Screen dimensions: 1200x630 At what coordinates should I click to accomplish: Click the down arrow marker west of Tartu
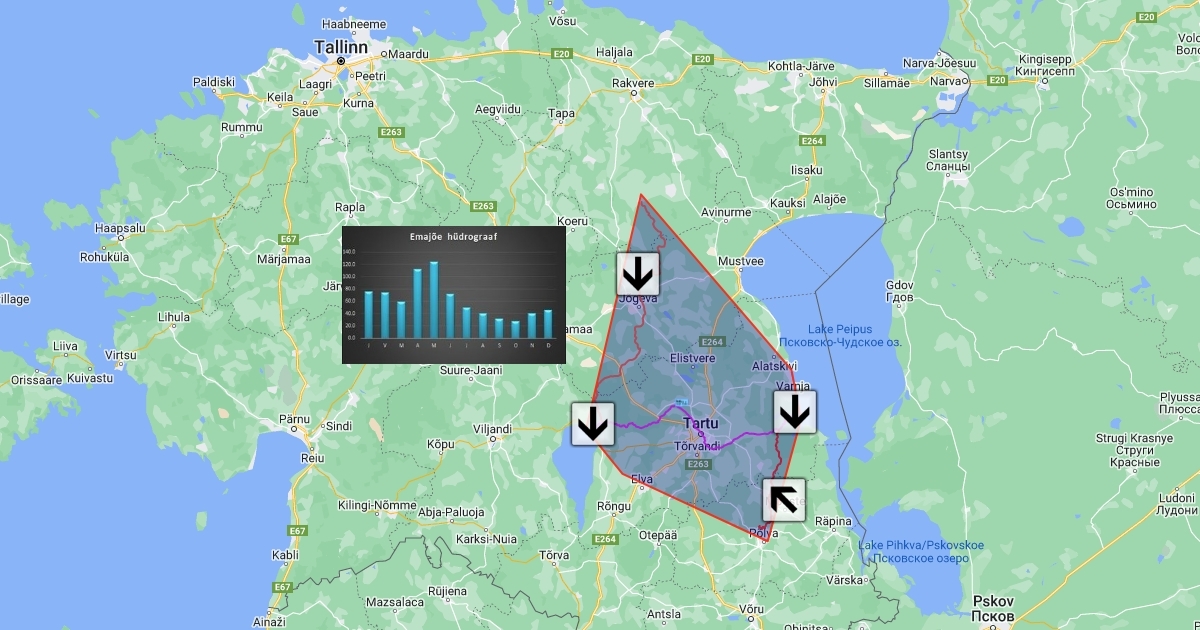pos(593,423)
